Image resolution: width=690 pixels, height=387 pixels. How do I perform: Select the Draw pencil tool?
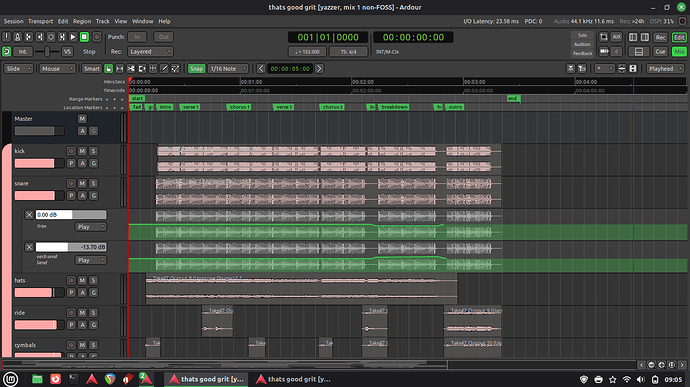pos(164,69)
